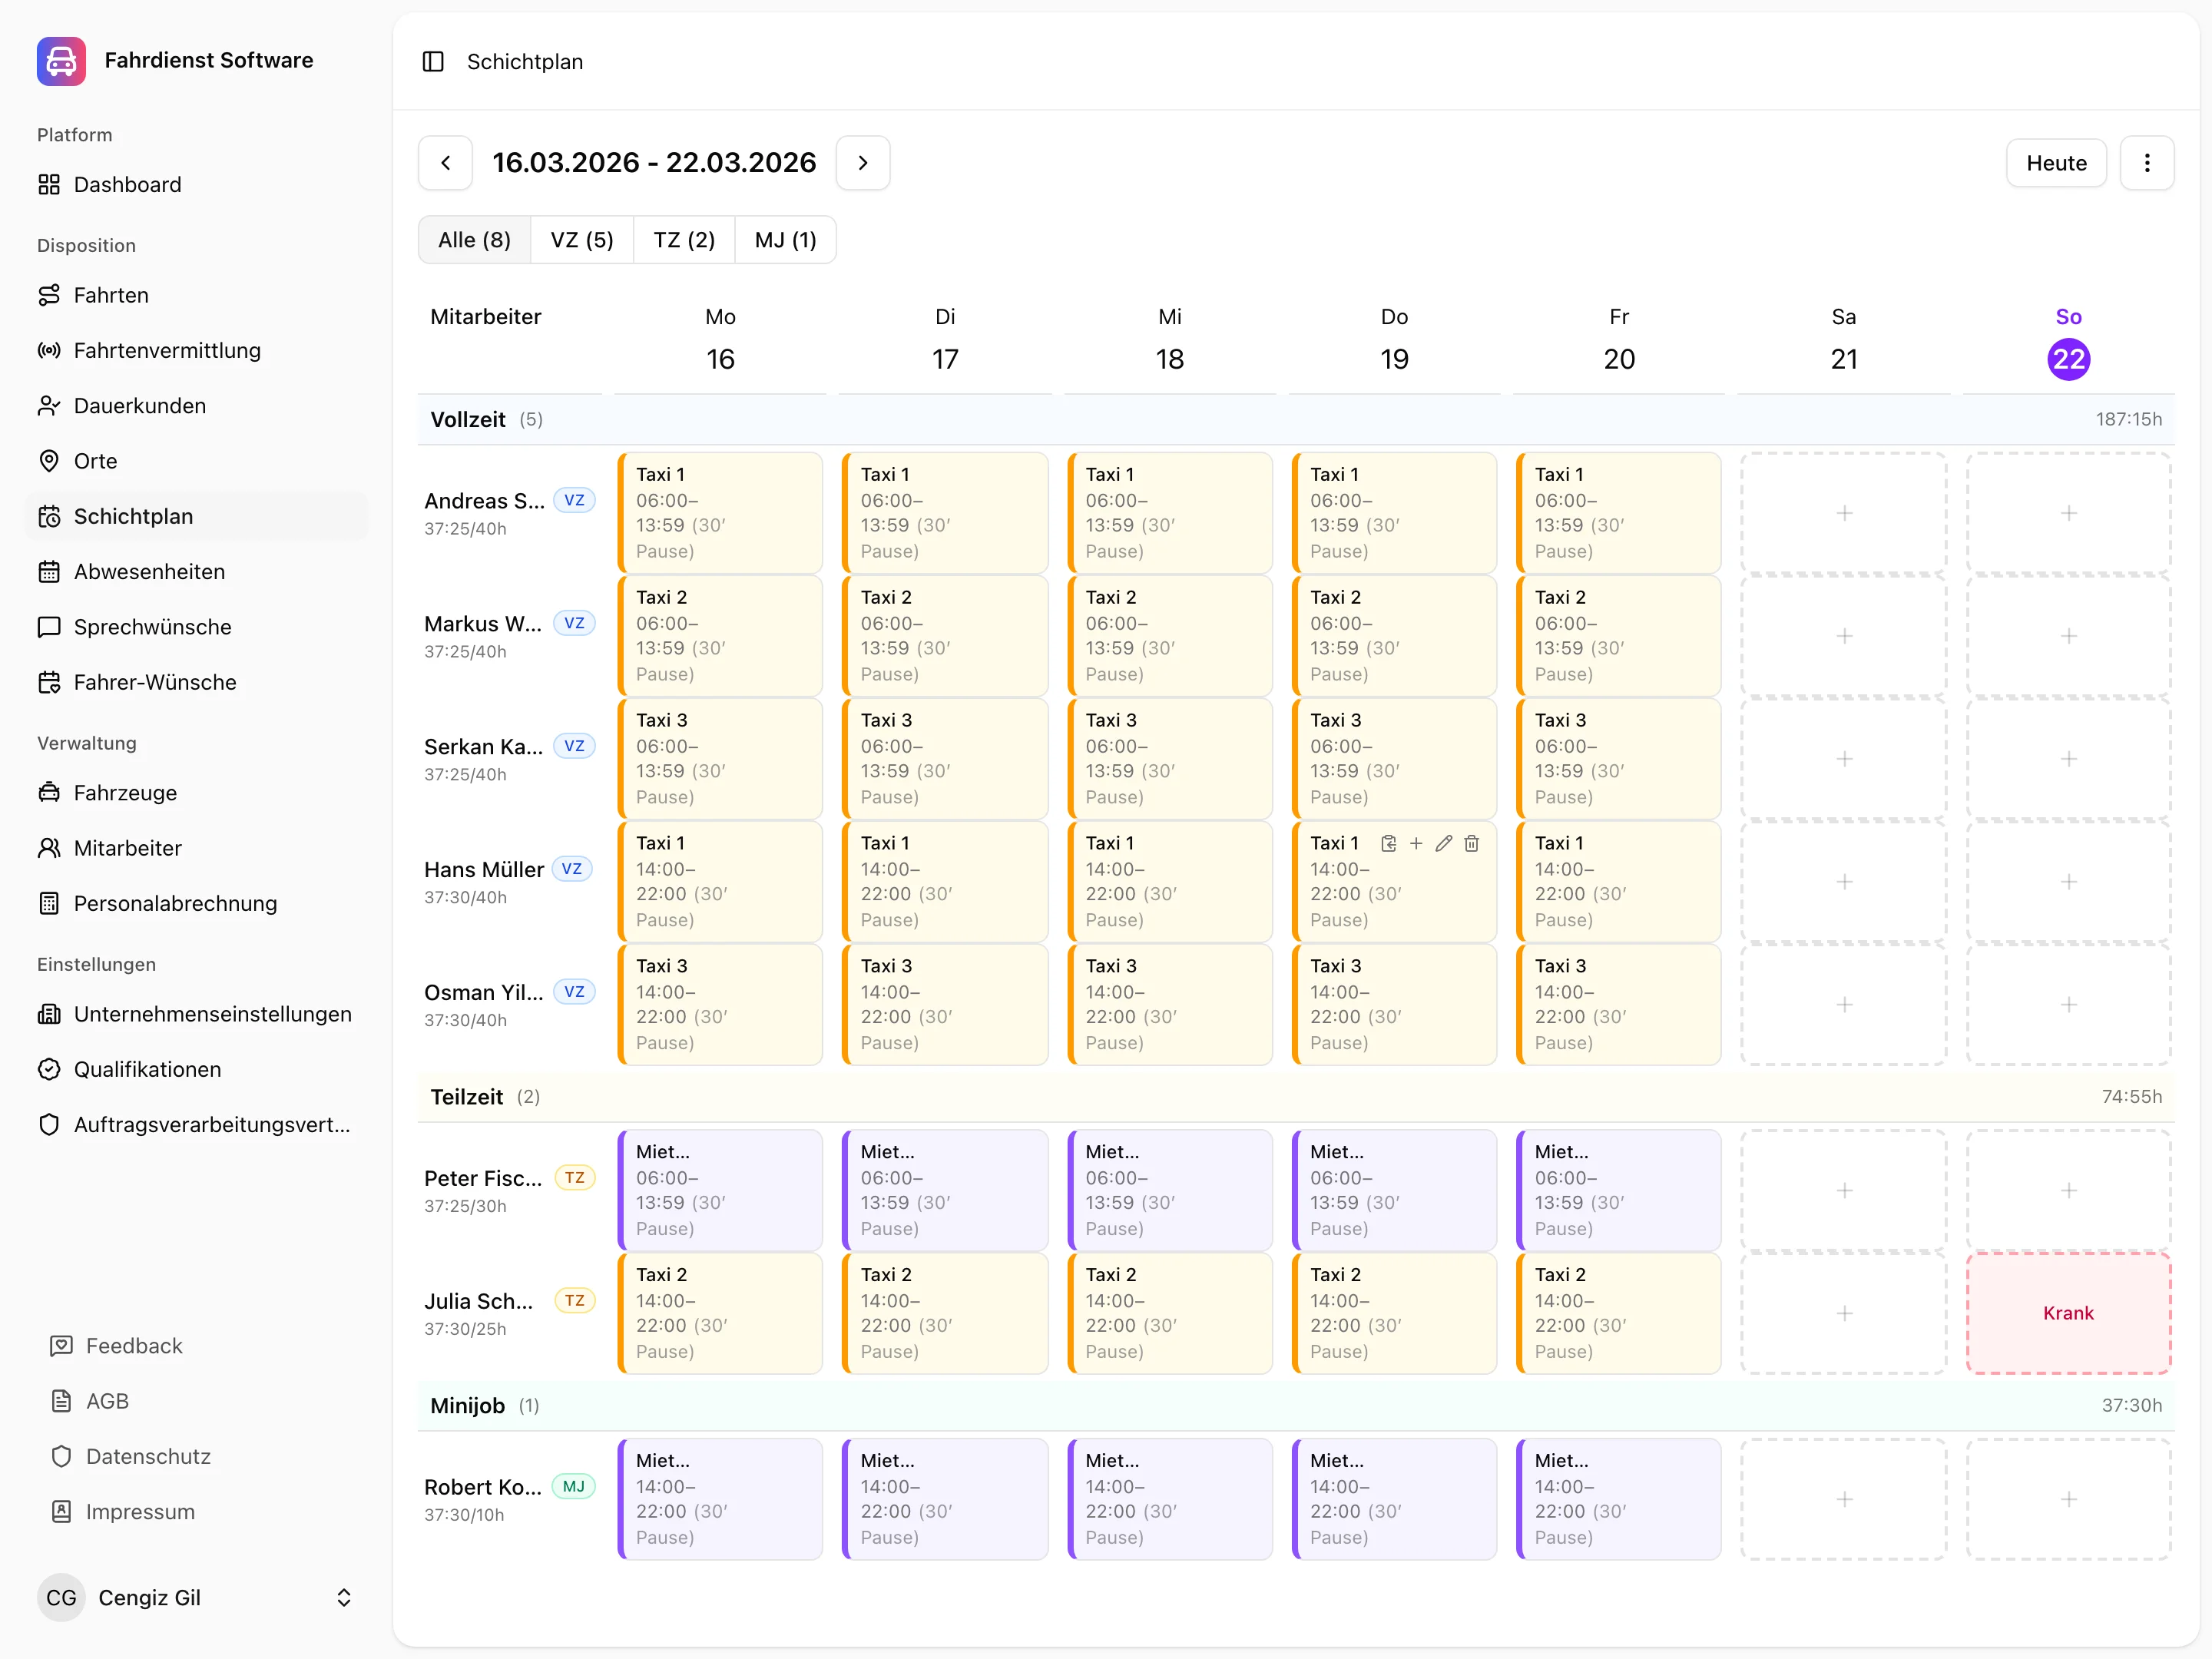
Task: Filter employees with the MJ (1) toggle
Action: (785, 239)
